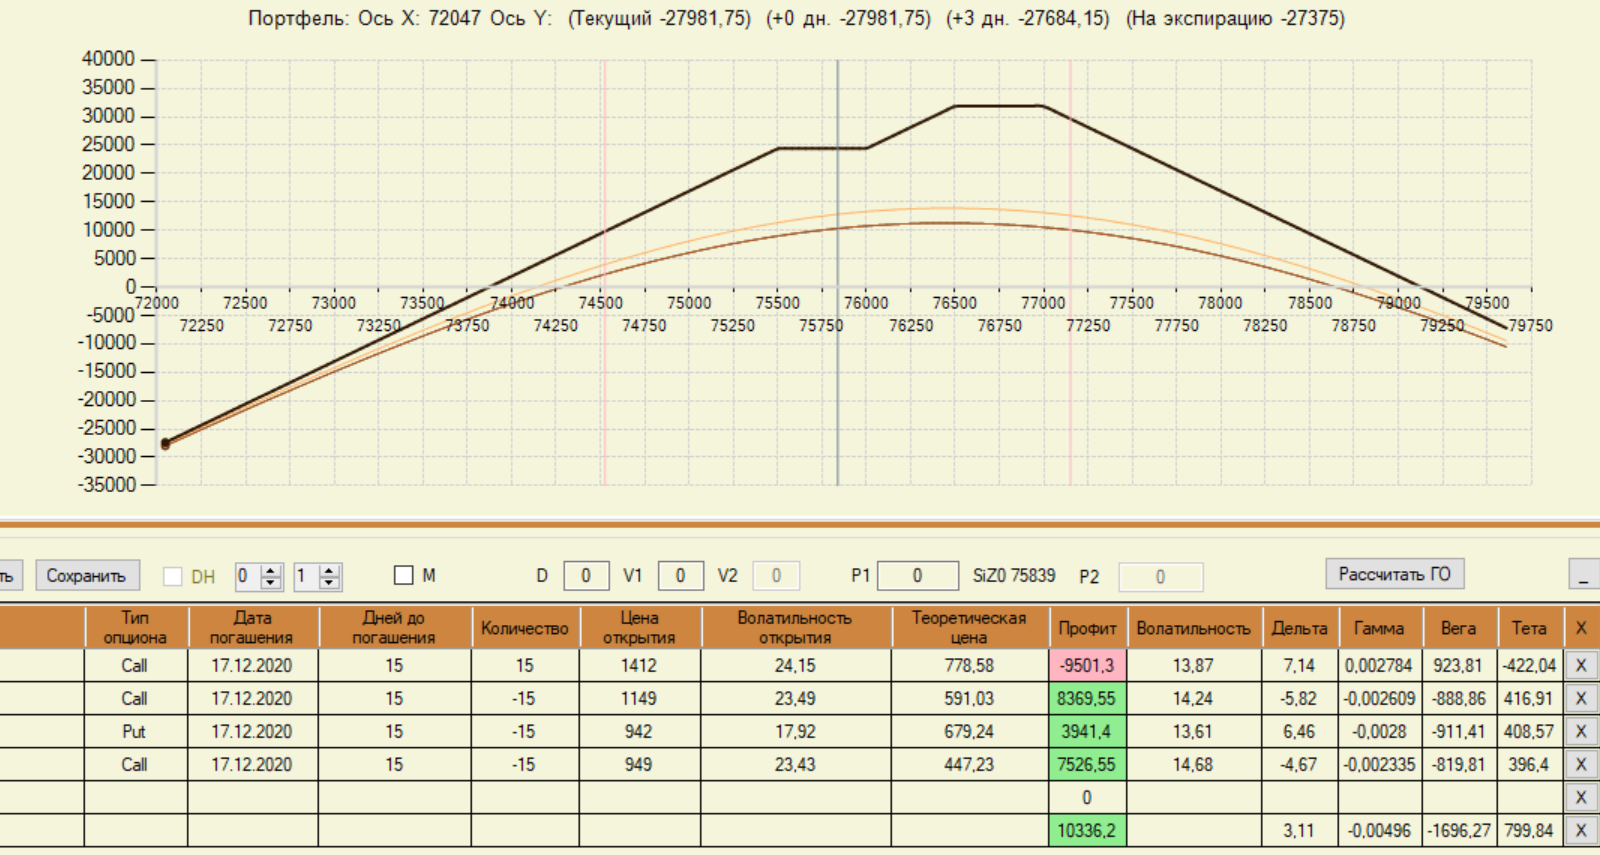Select the volatility cell 14,68
Image resolution: width=1600 pixels, height=855 pixels.
pyautogui.click(x=1194, y=764)
